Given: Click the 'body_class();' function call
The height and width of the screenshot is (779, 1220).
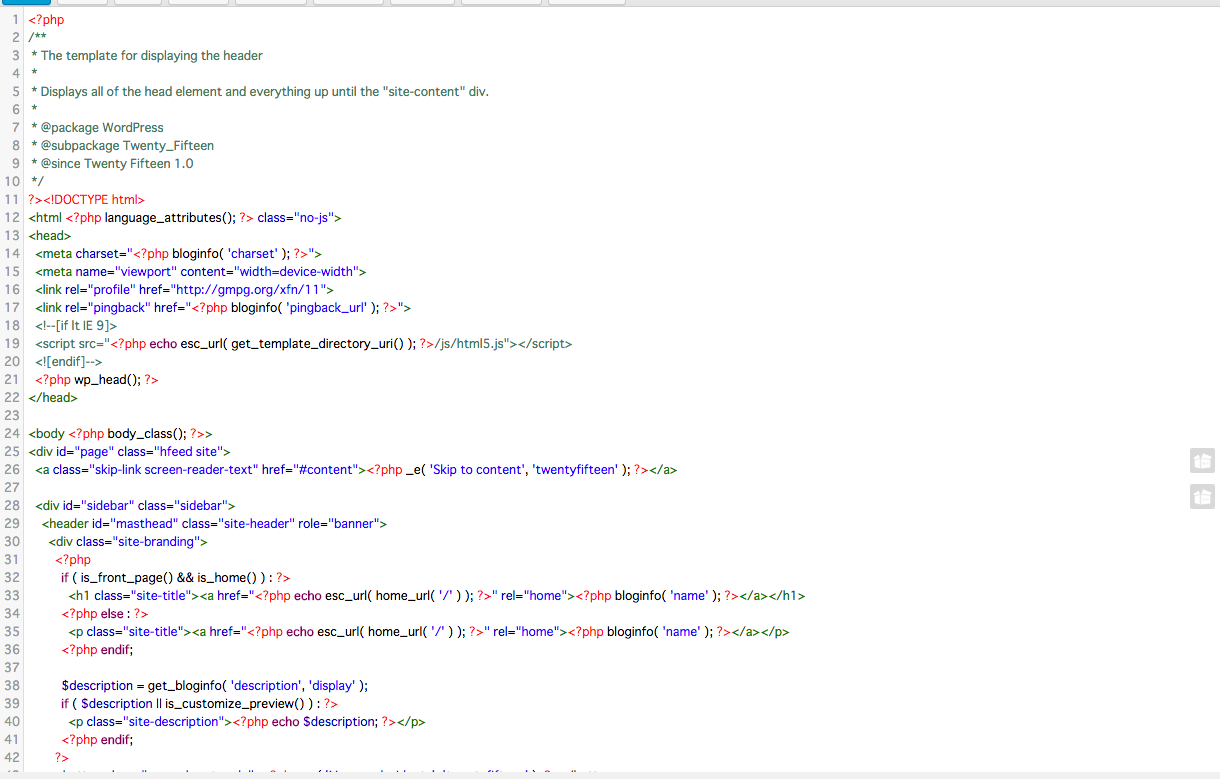Looking at the screenshot, I should pyautogui.click(x=147, y=434).
